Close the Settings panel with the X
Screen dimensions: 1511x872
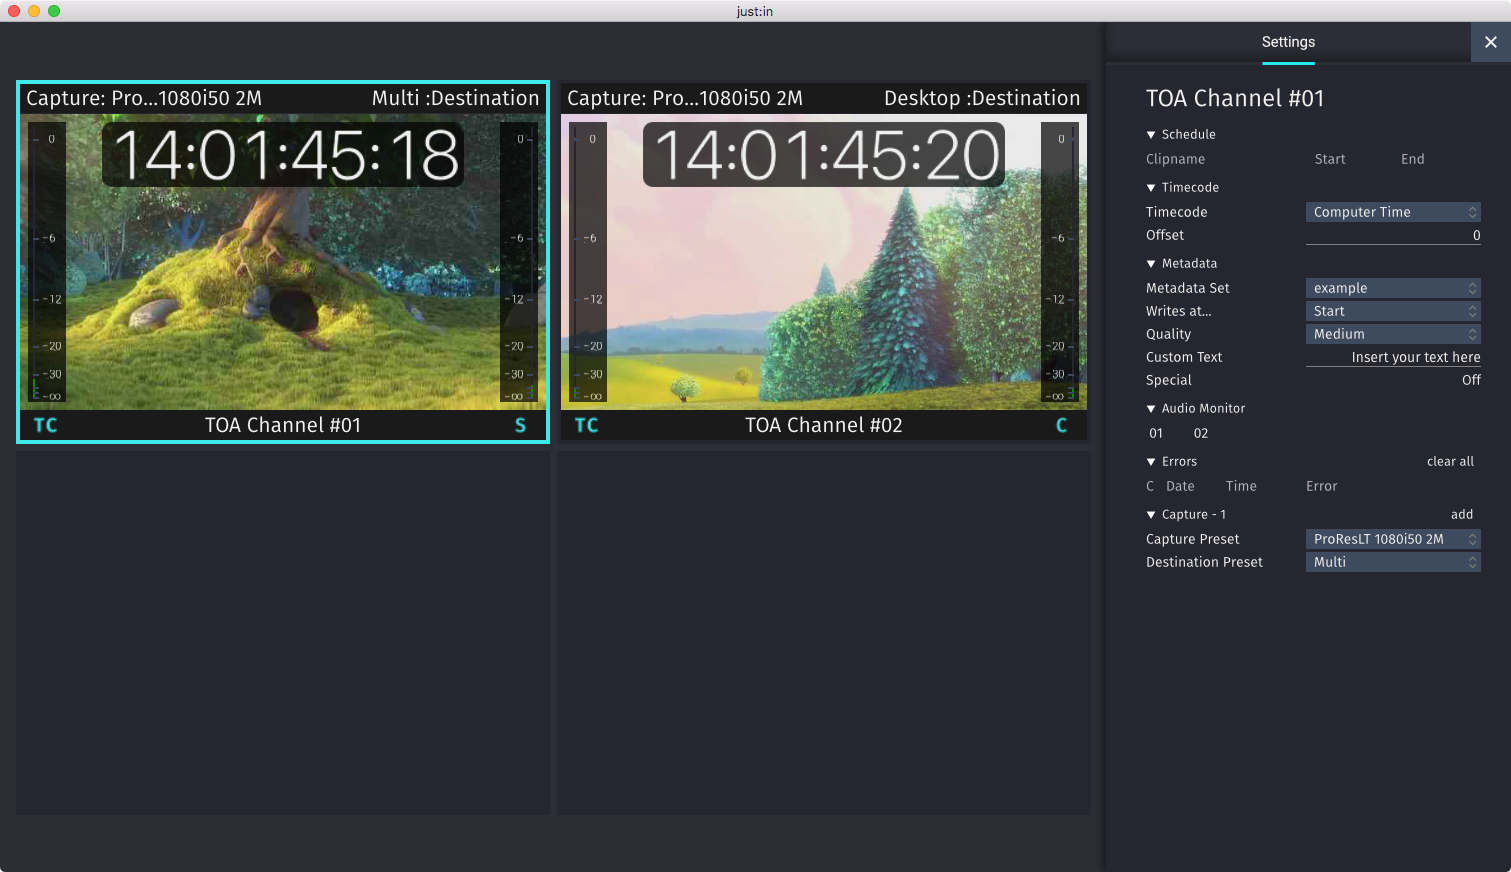coord(1490,42)
